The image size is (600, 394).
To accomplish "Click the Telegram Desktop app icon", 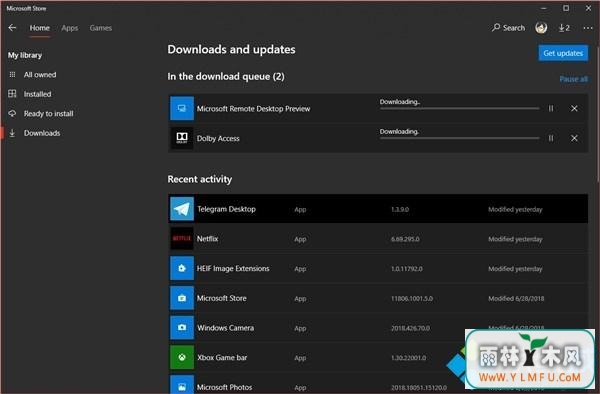I will 182,209.
